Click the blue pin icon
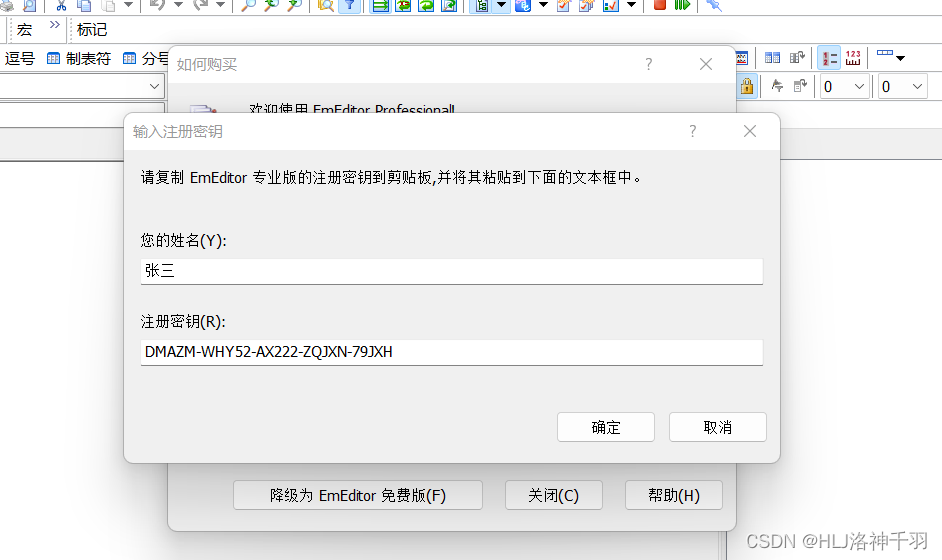This screenshot has height=560, width=942. 714,5
